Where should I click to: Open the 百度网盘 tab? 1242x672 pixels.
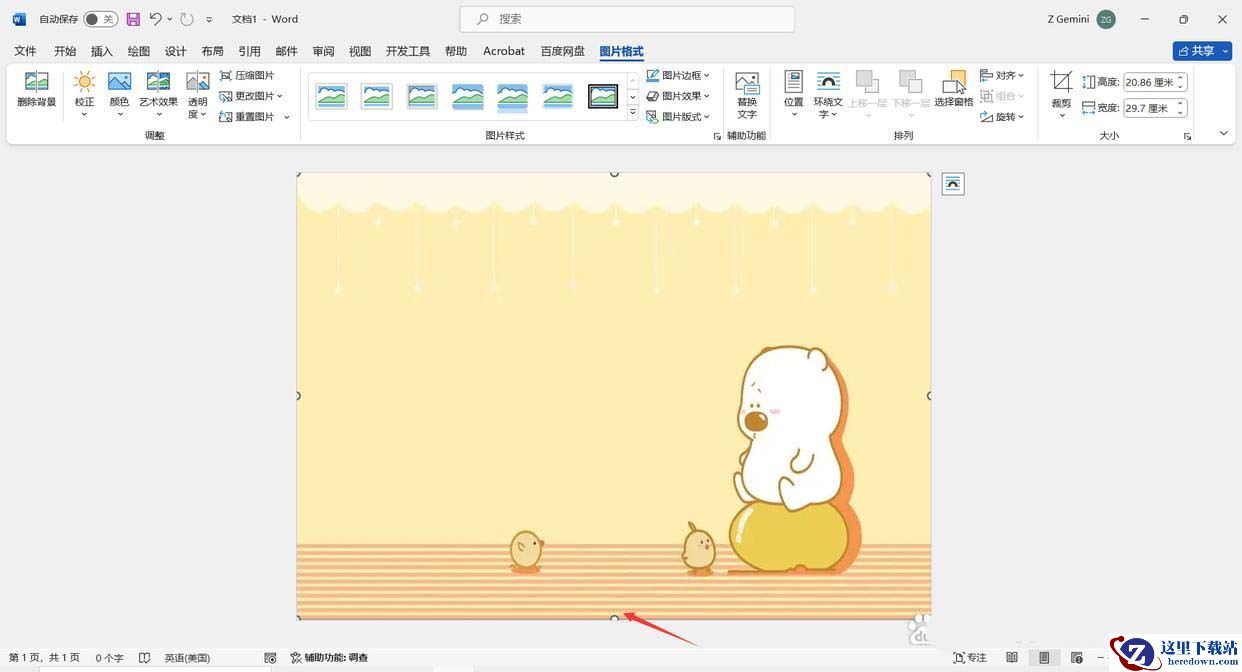tap(563, 51)
